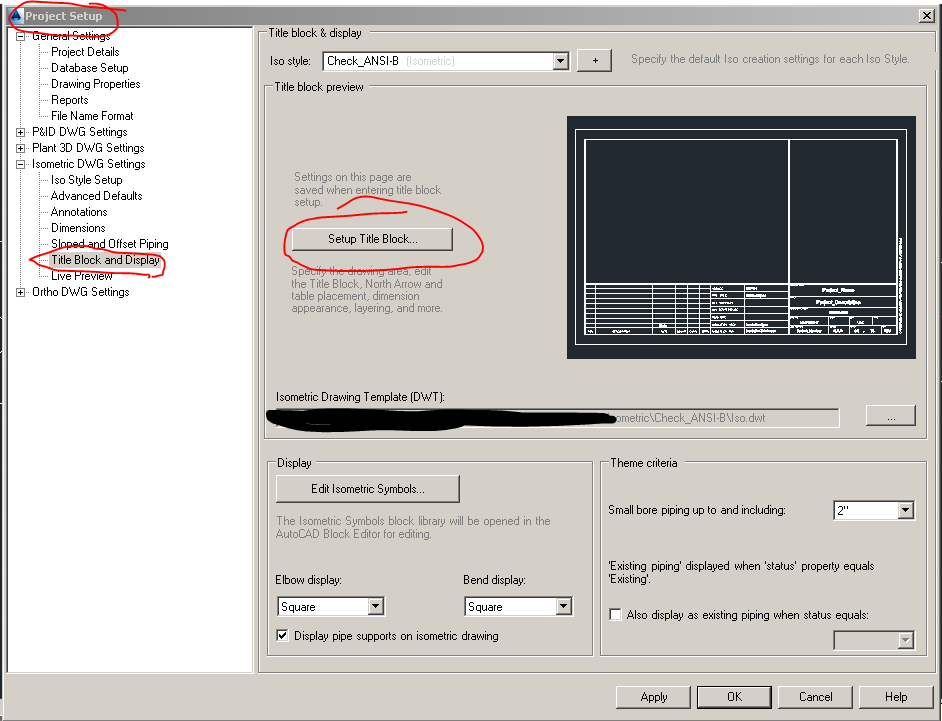942x721 pixels.
Task: Change the Bend display dropdown from Square
Action: click(x=563, y=606)
